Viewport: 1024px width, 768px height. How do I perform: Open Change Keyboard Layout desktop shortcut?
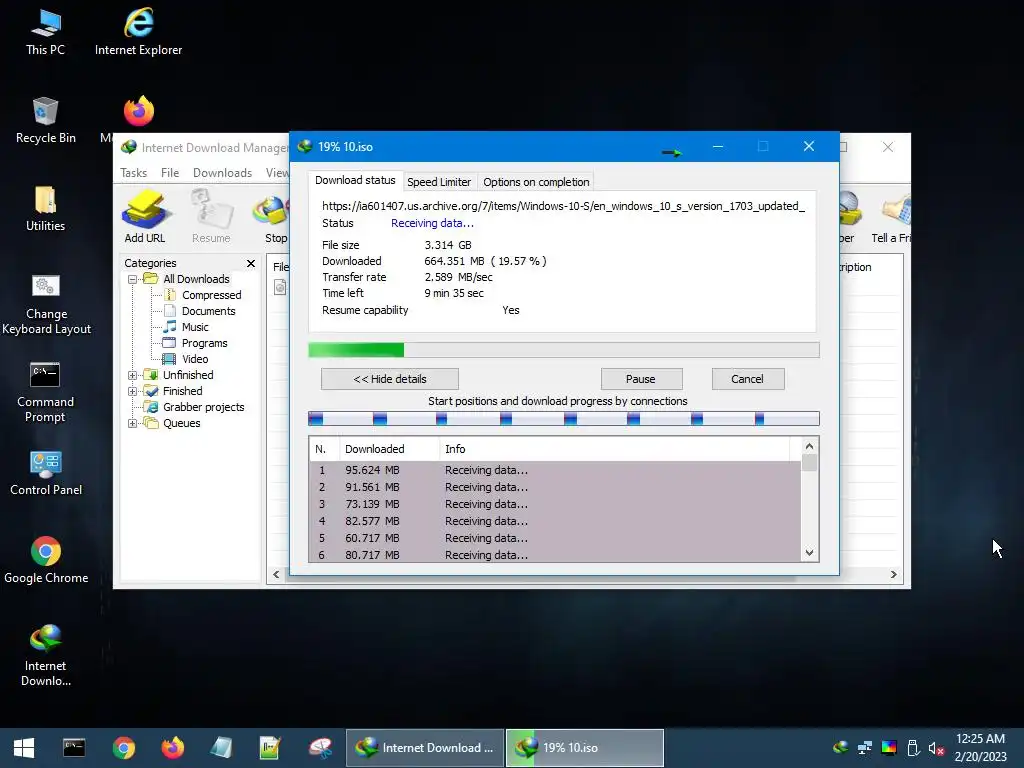pos(46,304)
